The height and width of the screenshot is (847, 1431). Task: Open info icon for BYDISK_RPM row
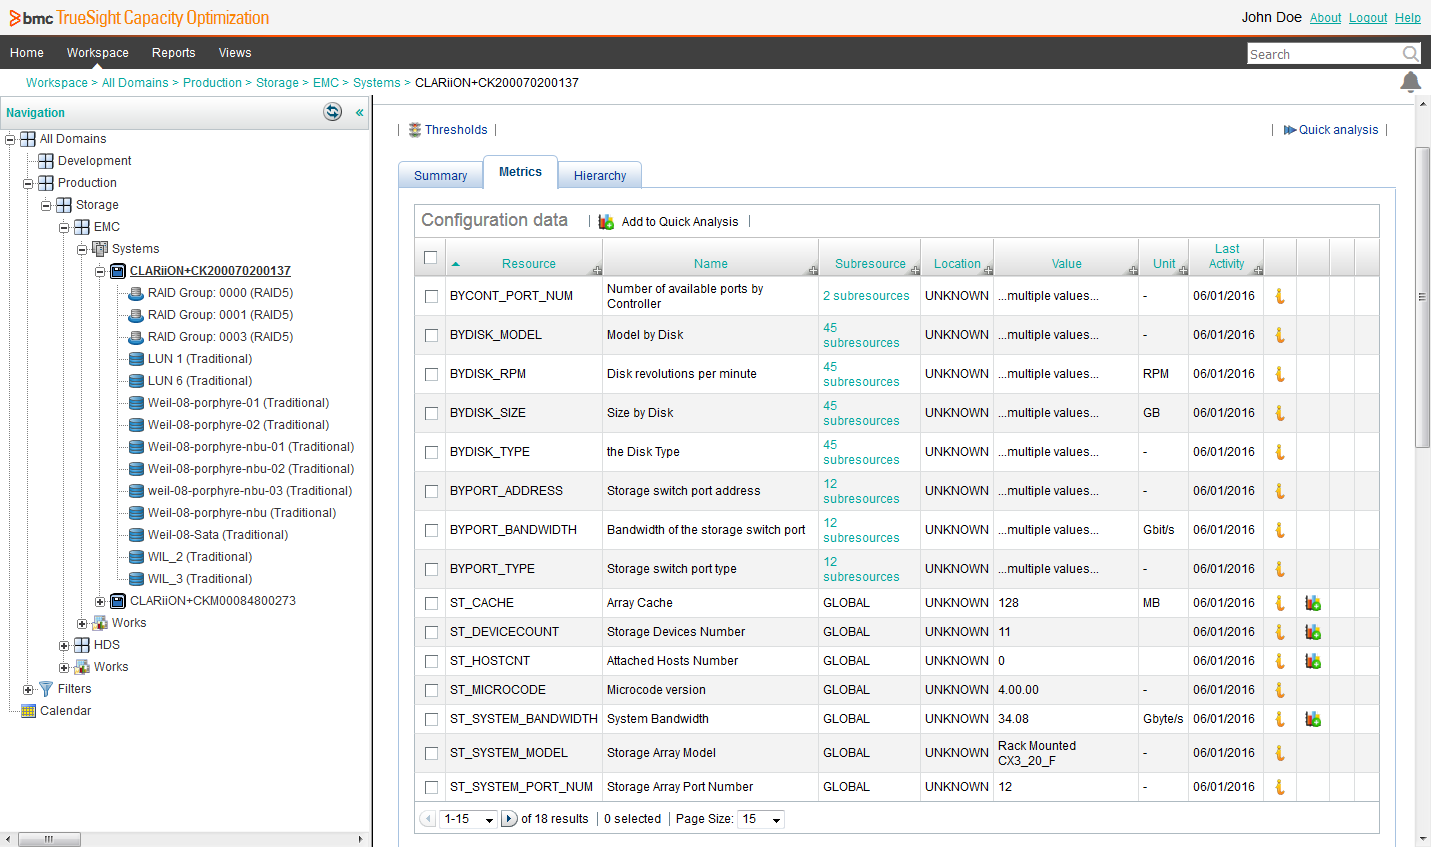1280,374
